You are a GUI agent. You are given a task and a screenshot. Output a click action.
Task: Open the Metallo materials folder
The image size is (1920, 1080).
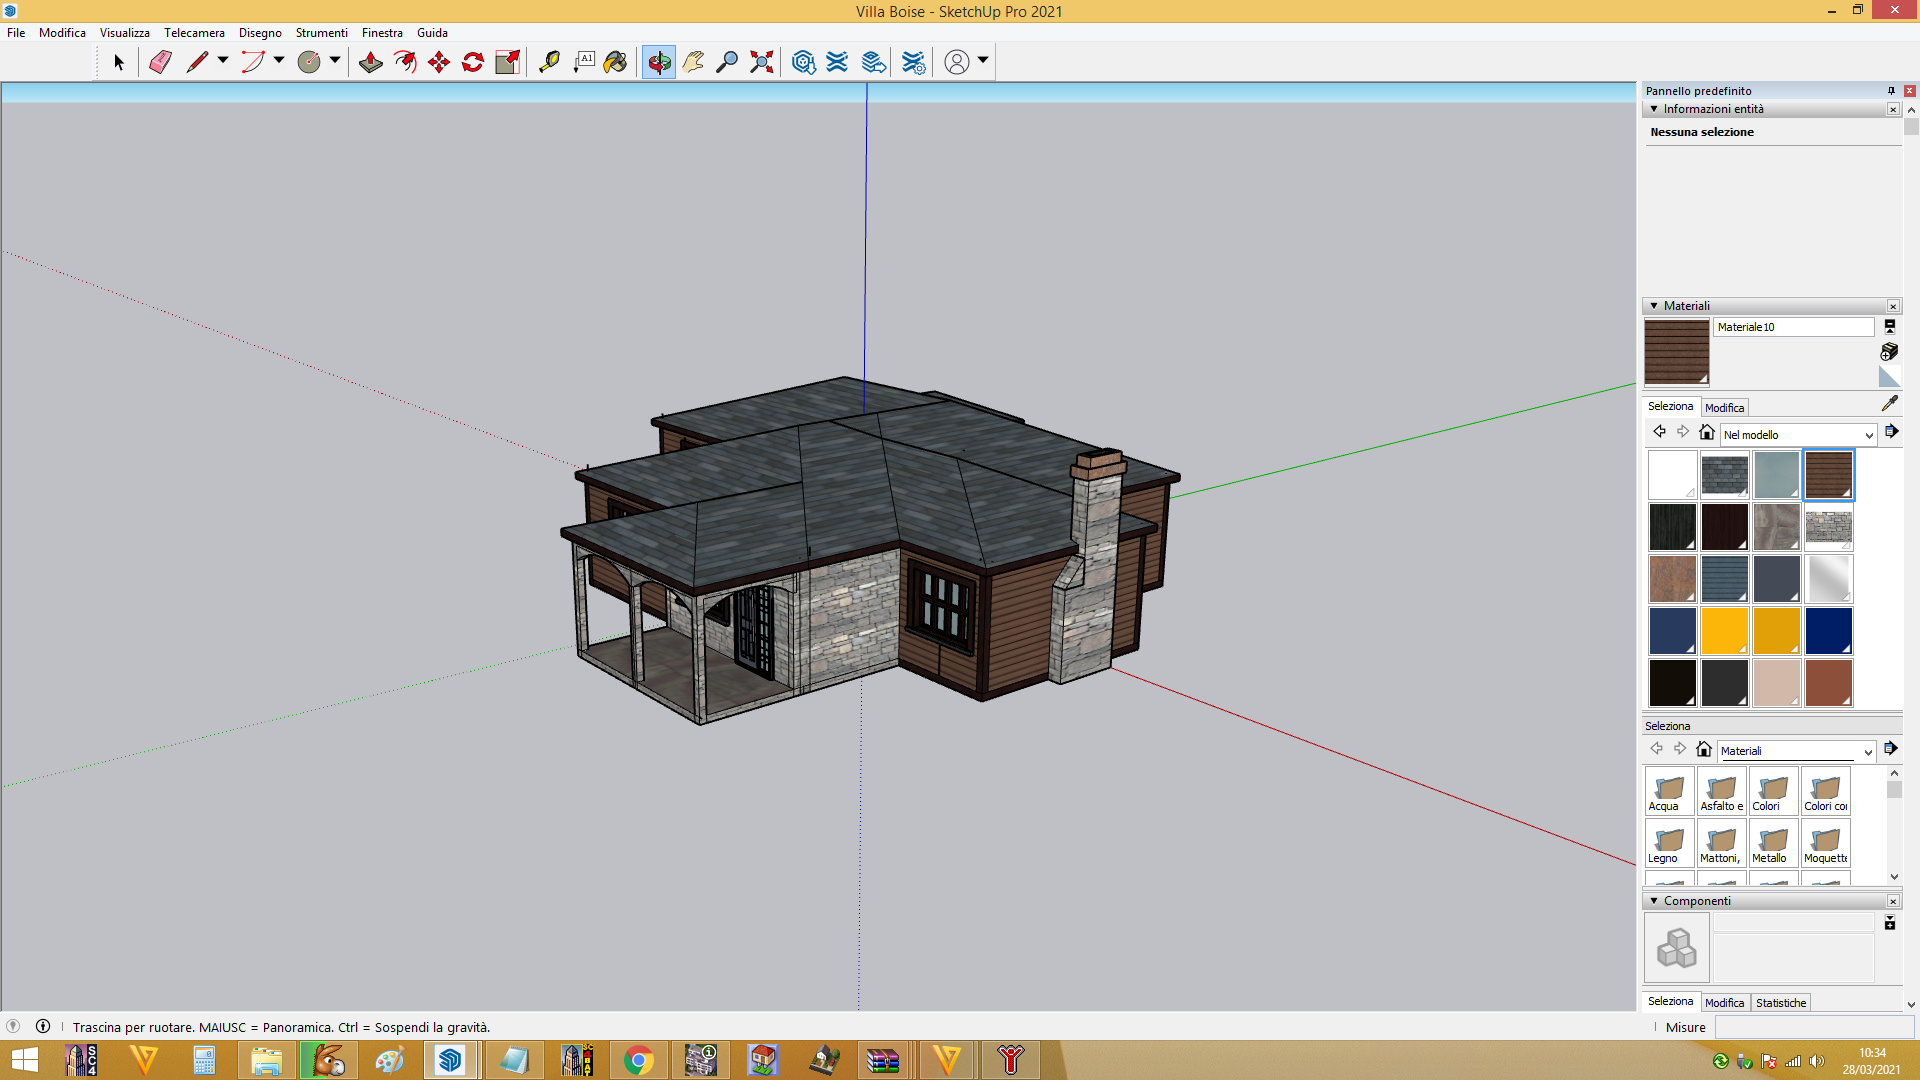click(1773, 843)
